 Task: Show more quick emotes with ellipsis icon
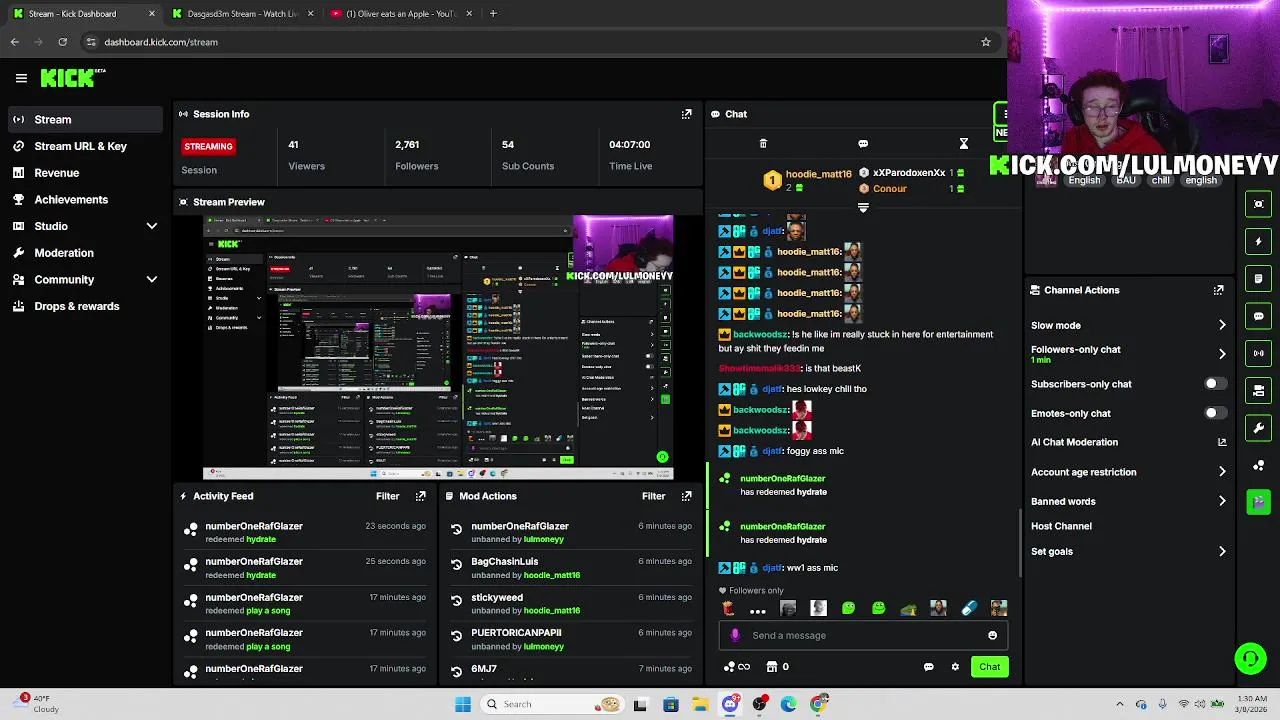[x=758, y=609]
